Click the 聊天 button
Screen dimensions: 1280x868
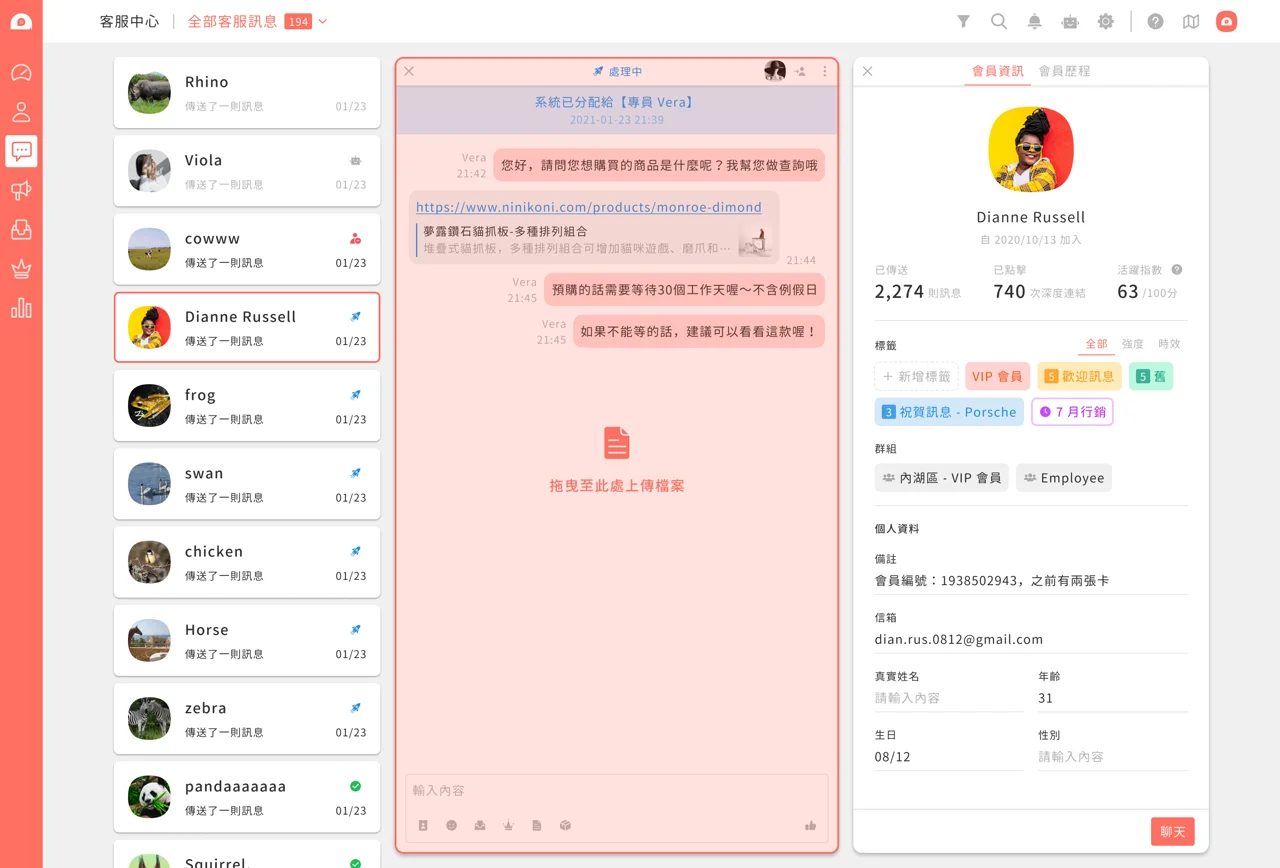1173,831
